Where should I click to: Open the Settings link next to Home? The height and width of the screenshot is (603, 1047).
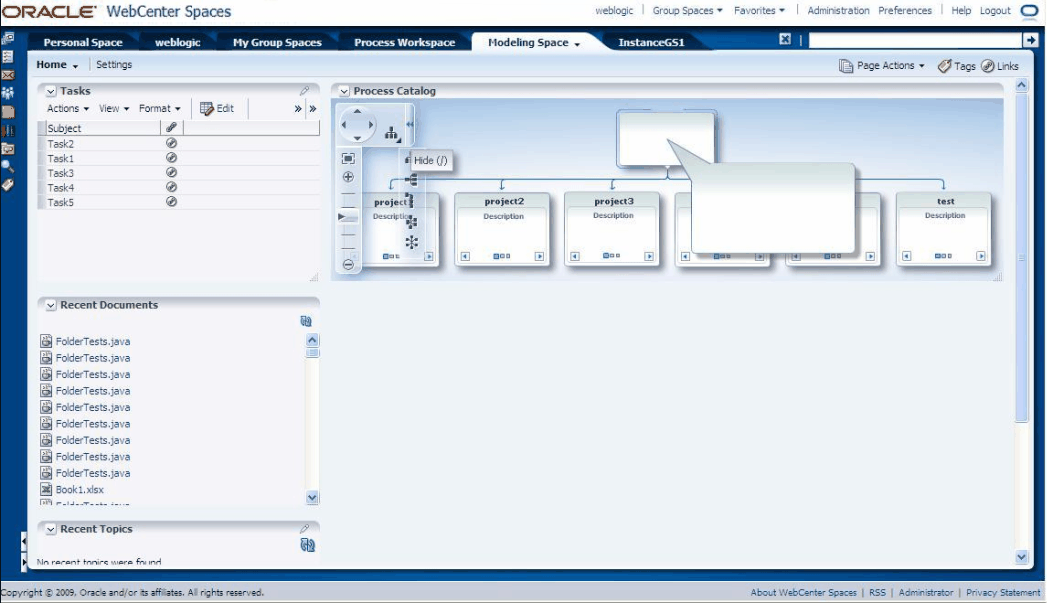click(114, 65)
